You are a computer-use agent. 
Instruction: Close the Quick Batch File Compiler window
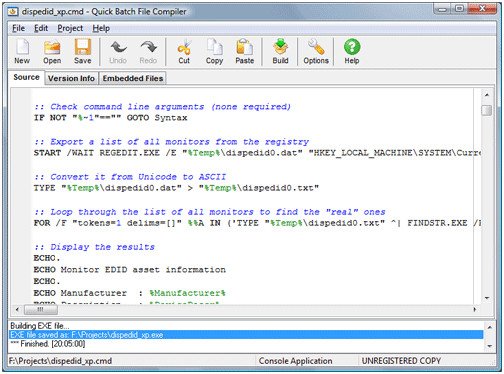point(482,9)
